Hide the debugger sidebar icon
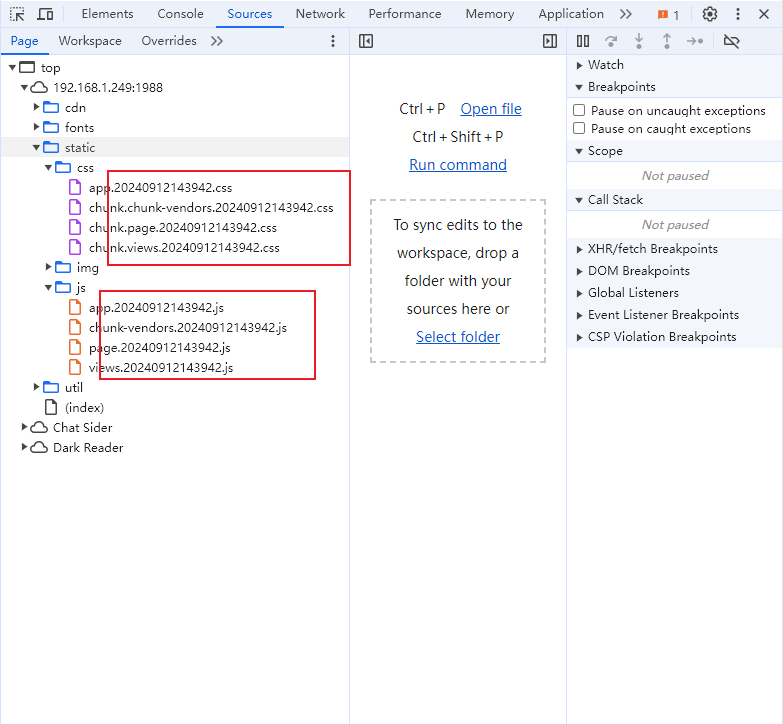The image size is (783, 724). (550, 41)
